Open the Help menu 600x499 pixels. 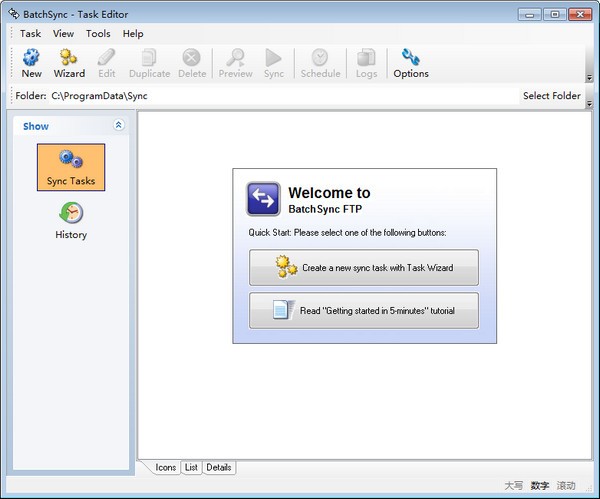point(133,34)
